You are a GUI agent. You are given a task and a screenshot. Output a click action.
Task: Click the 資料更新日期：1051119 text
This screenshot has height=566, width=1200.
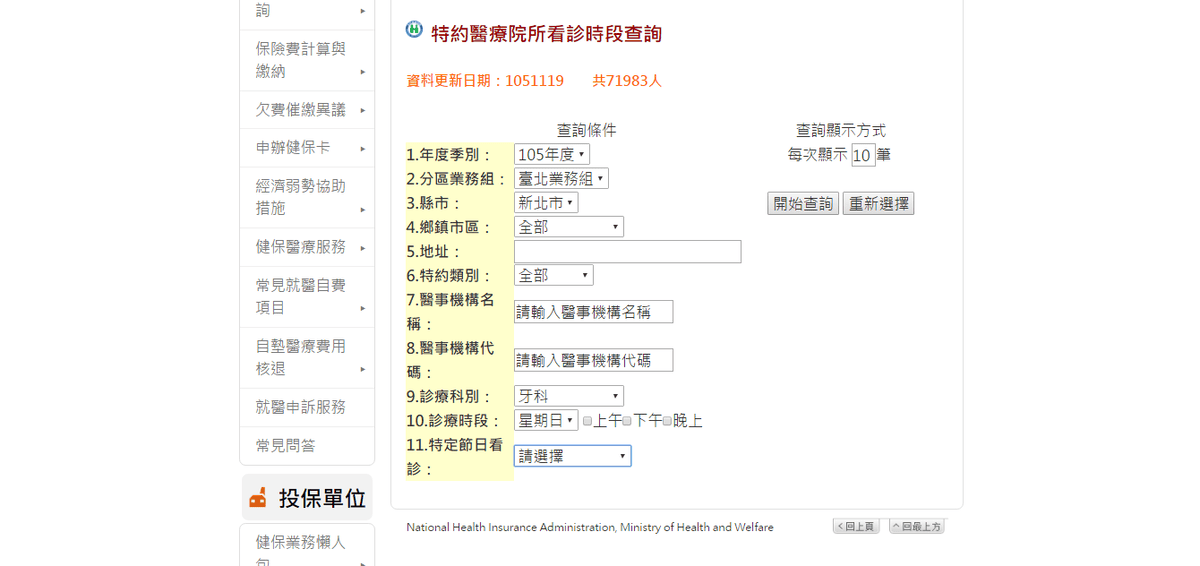[485, 81]
